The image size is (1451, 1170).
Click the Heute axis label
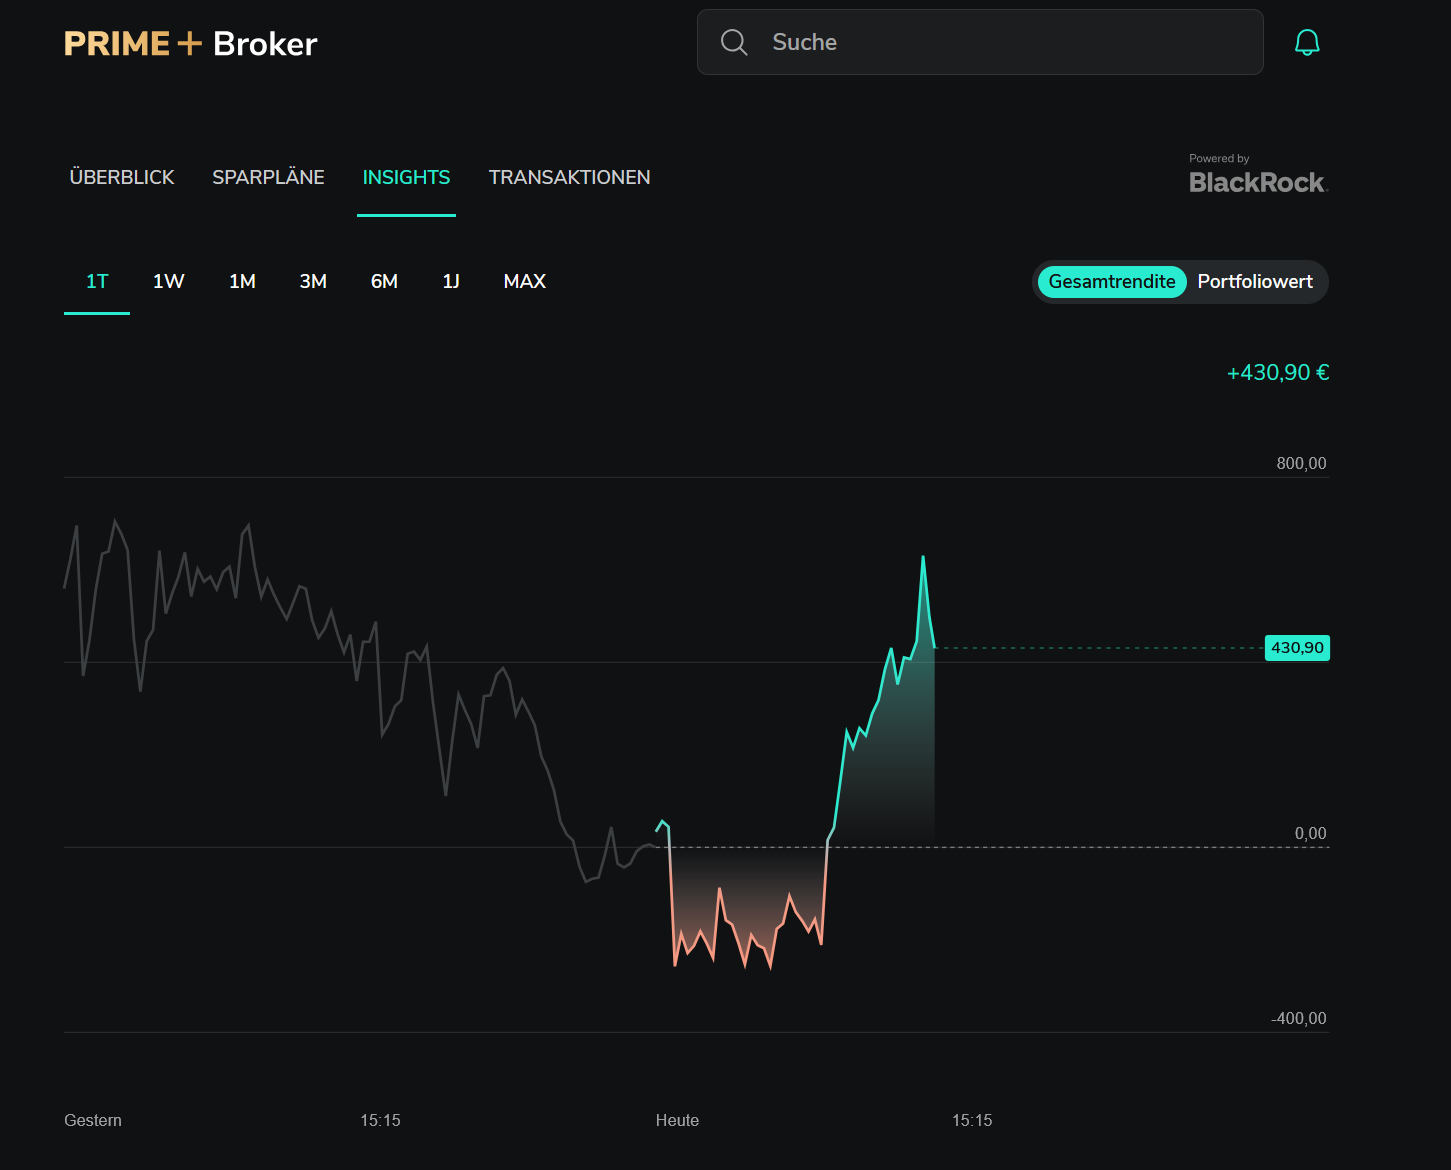677,1120
